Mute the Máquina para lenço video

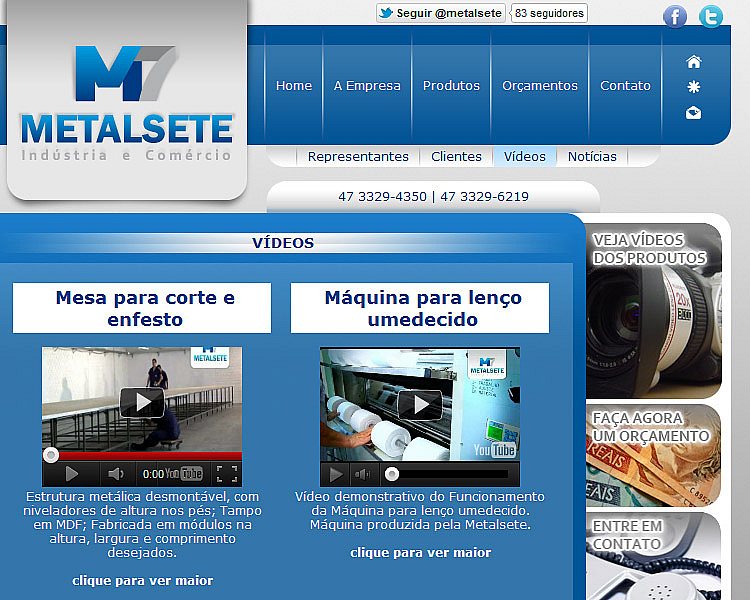363,475
